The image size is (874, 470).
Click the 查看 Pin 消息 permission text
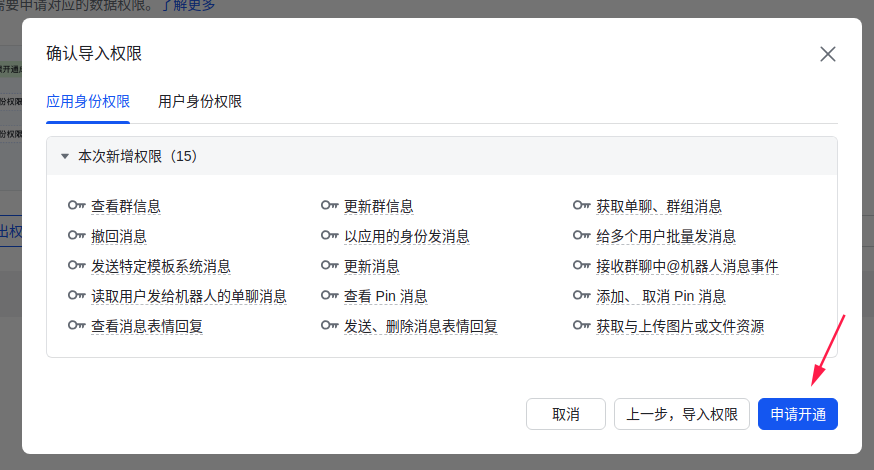click(386, 296)
